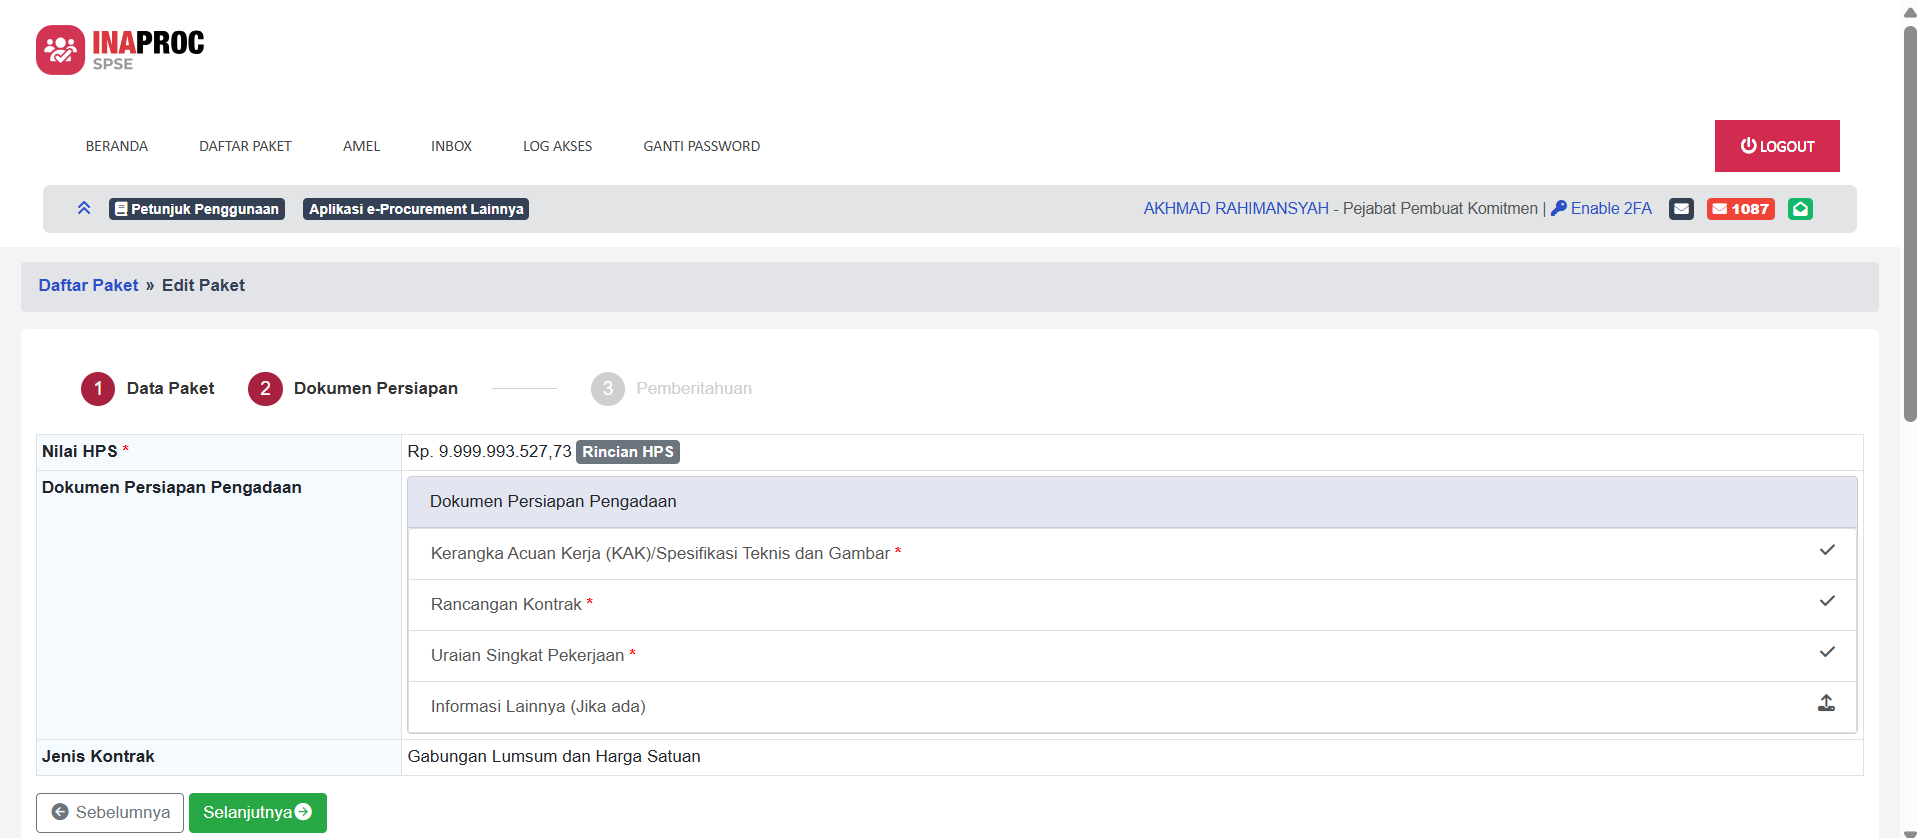This screenshot has width=1918, height=838.
Task: Open the red 1087 unread messages badge
Action: [x=1740, y=209]
